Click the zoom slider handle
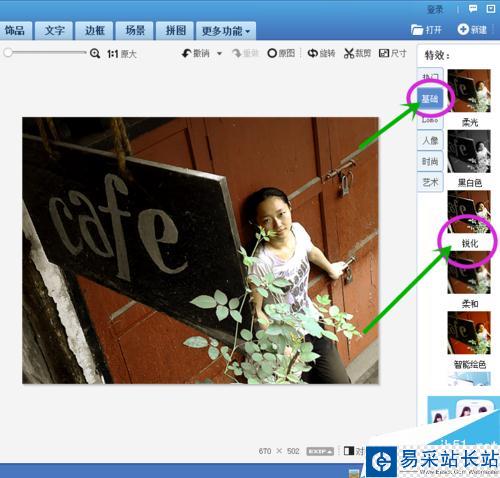 (8, 53)
